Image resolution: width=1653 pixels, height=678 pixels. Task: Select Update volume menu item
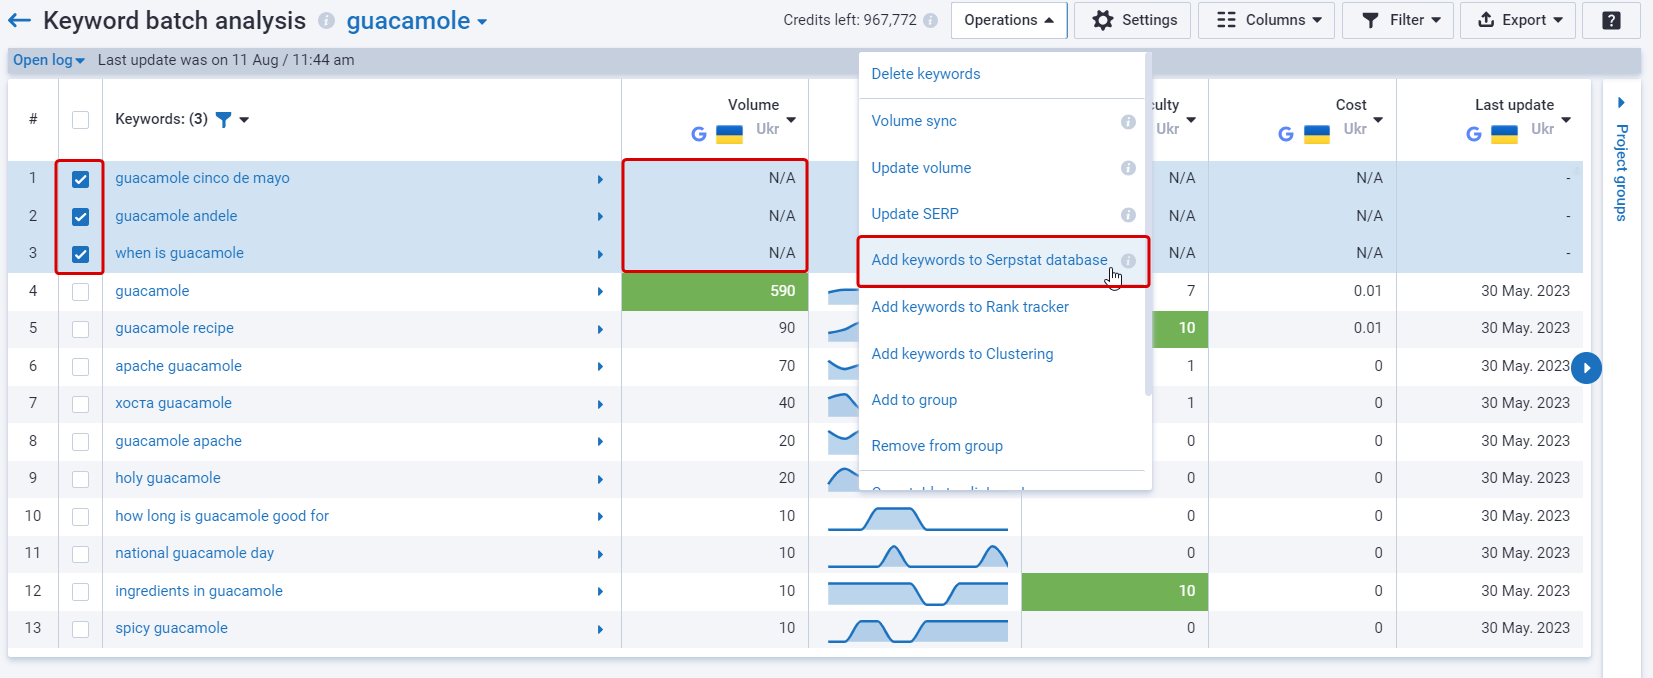pos(921,168)
